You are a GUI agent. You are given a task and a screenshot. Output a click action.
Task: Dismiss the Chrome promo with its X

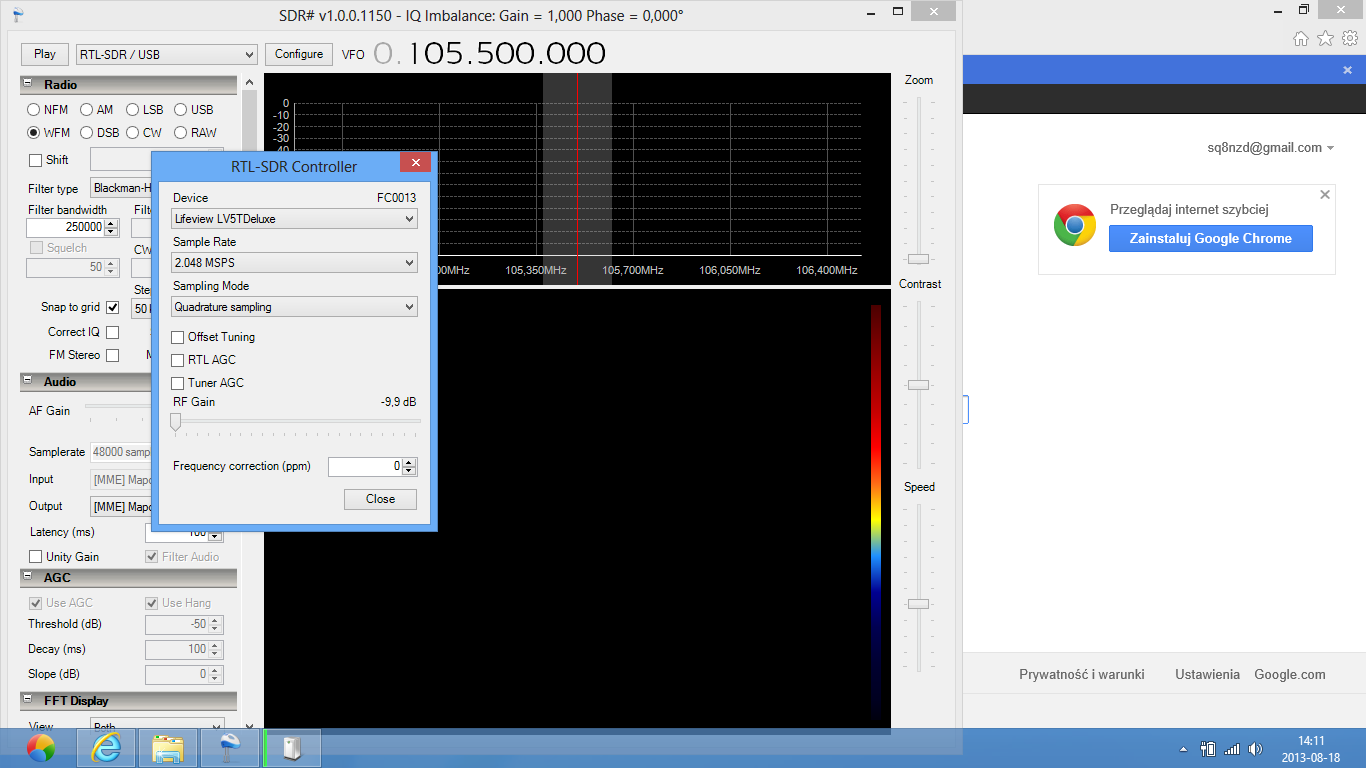tap(1325, 195)
